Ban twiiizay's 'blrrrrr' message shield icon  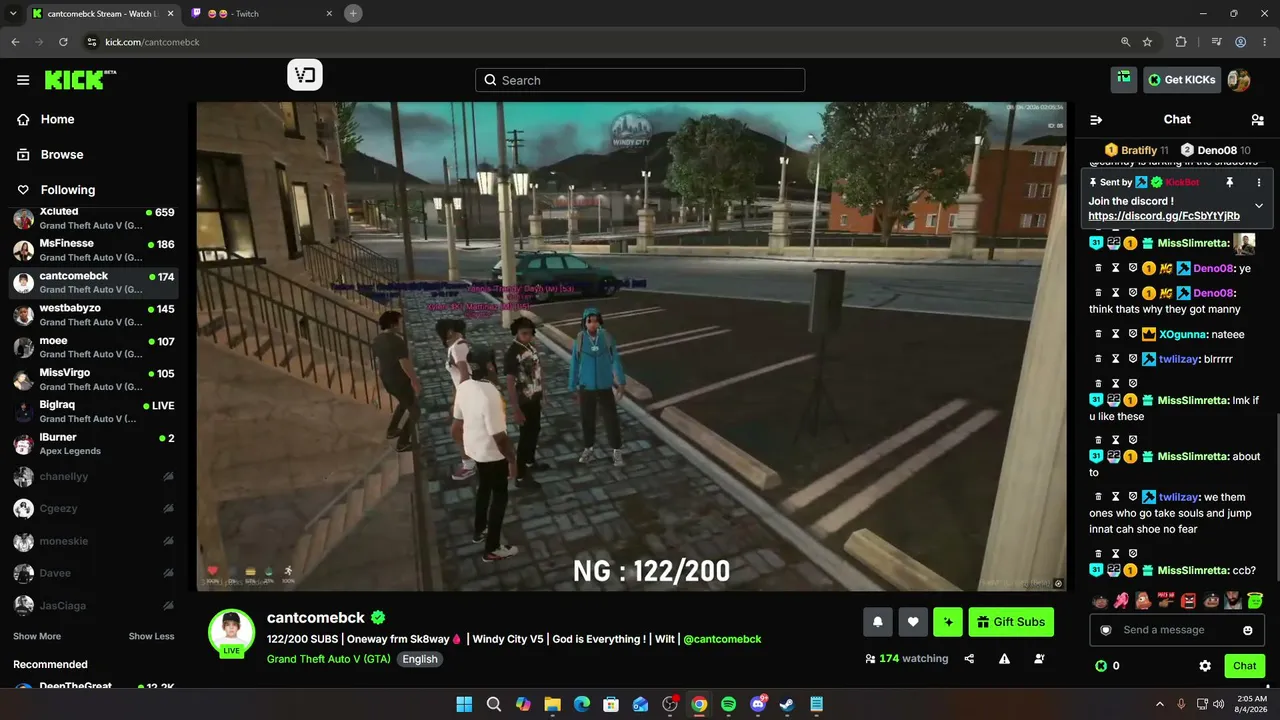pyautogui.click(x=1132, y=358)
